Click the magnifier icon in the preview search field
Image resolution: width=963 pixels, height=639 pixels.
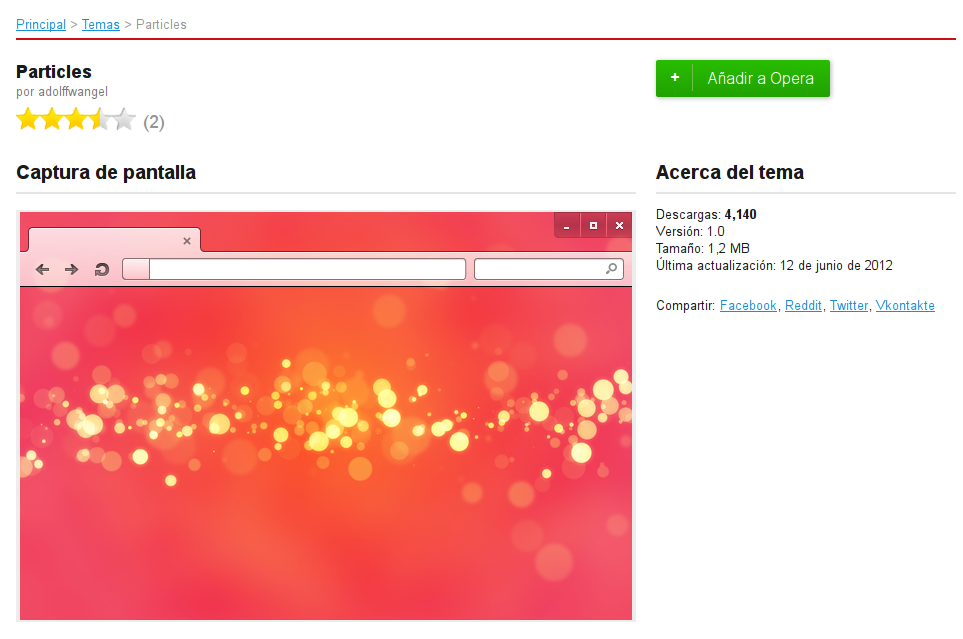point(609,268)
